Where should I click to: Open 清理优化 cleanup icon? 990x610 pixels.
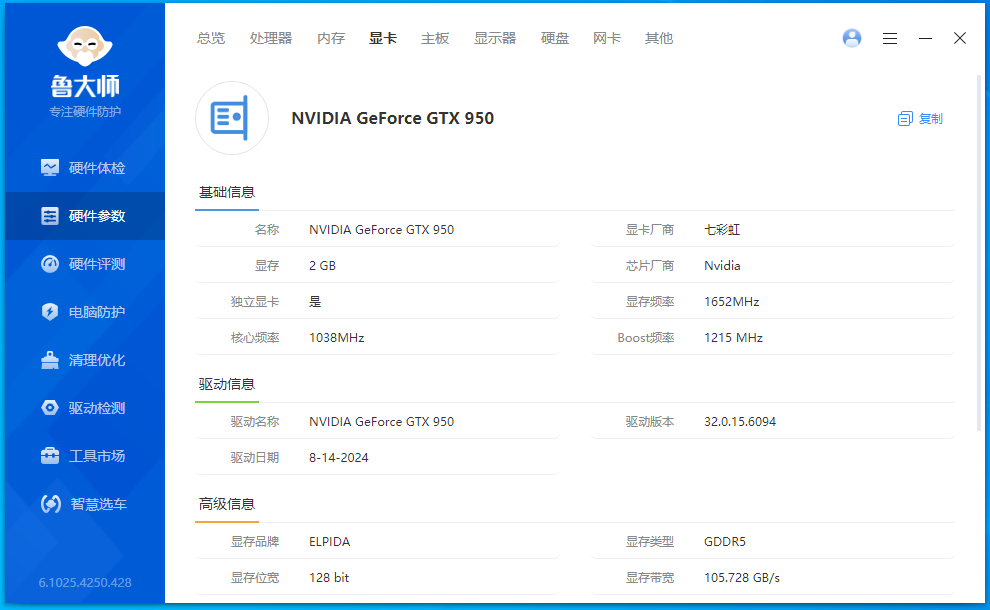tap(50, 360)
